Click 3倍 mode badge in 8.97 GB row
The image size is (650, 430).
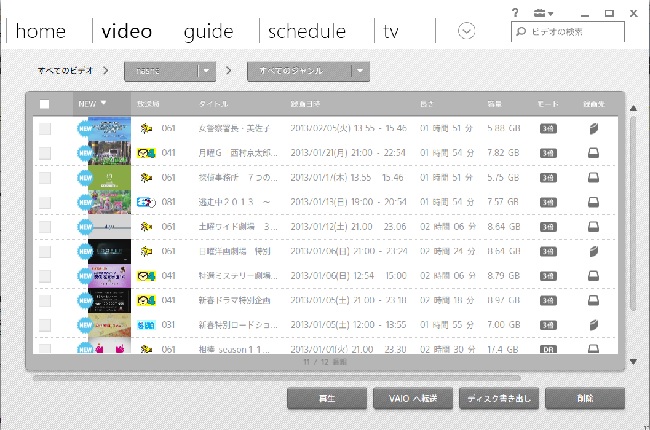click(548, 301)
